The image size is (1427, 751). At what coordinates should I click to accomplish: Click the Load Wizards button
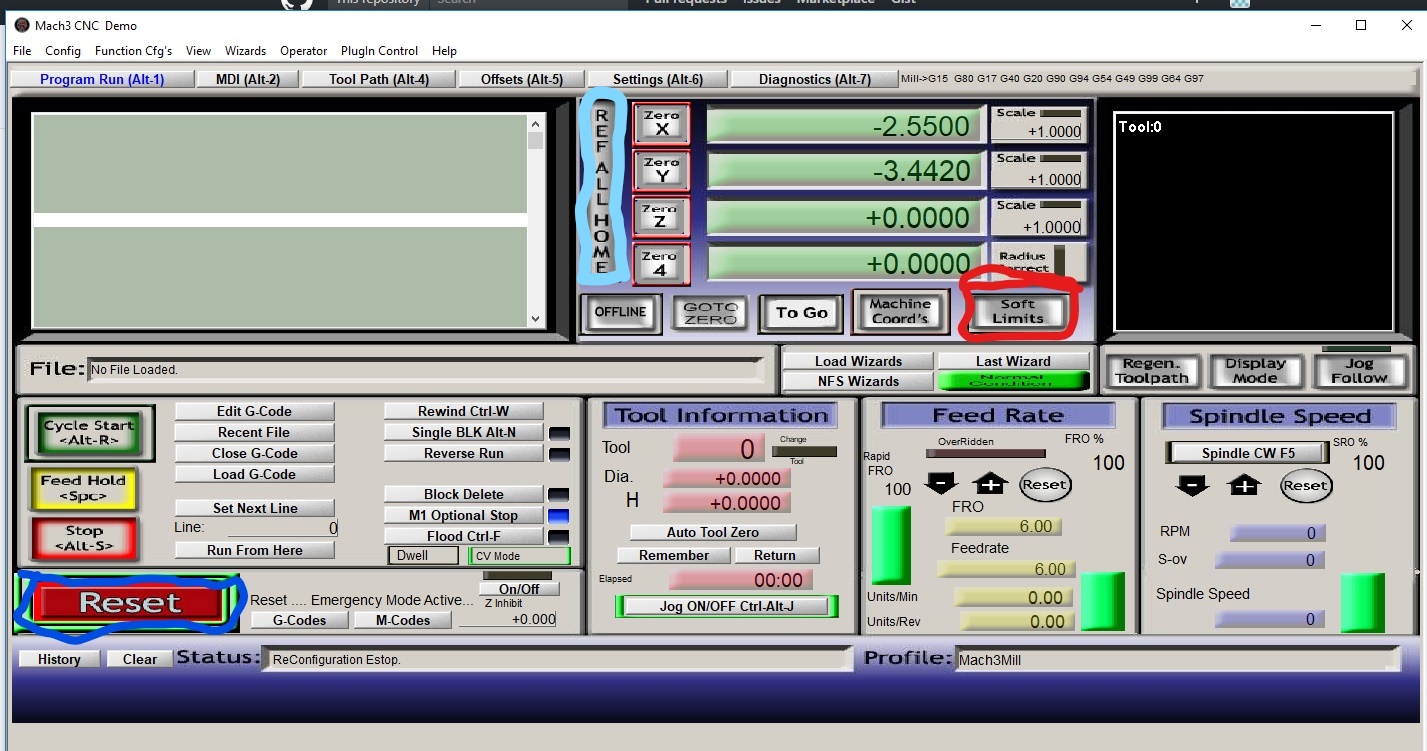[858, 361]
